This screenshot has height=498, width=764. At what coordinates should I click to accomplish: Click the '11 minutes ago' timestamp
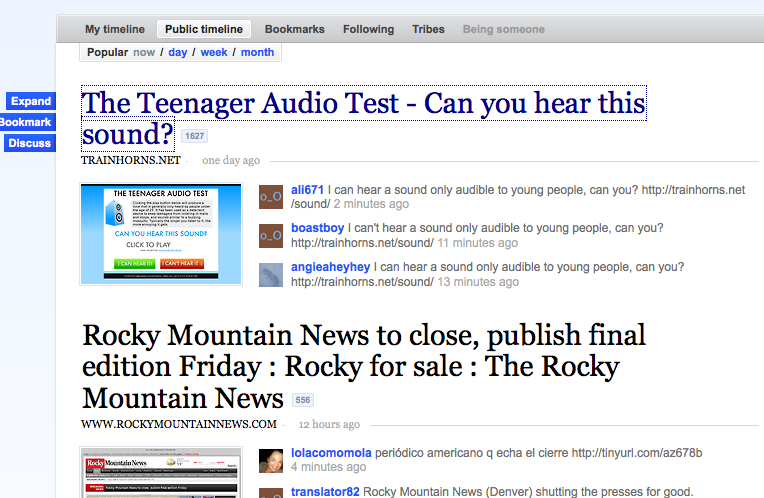(x=478, y=243)
